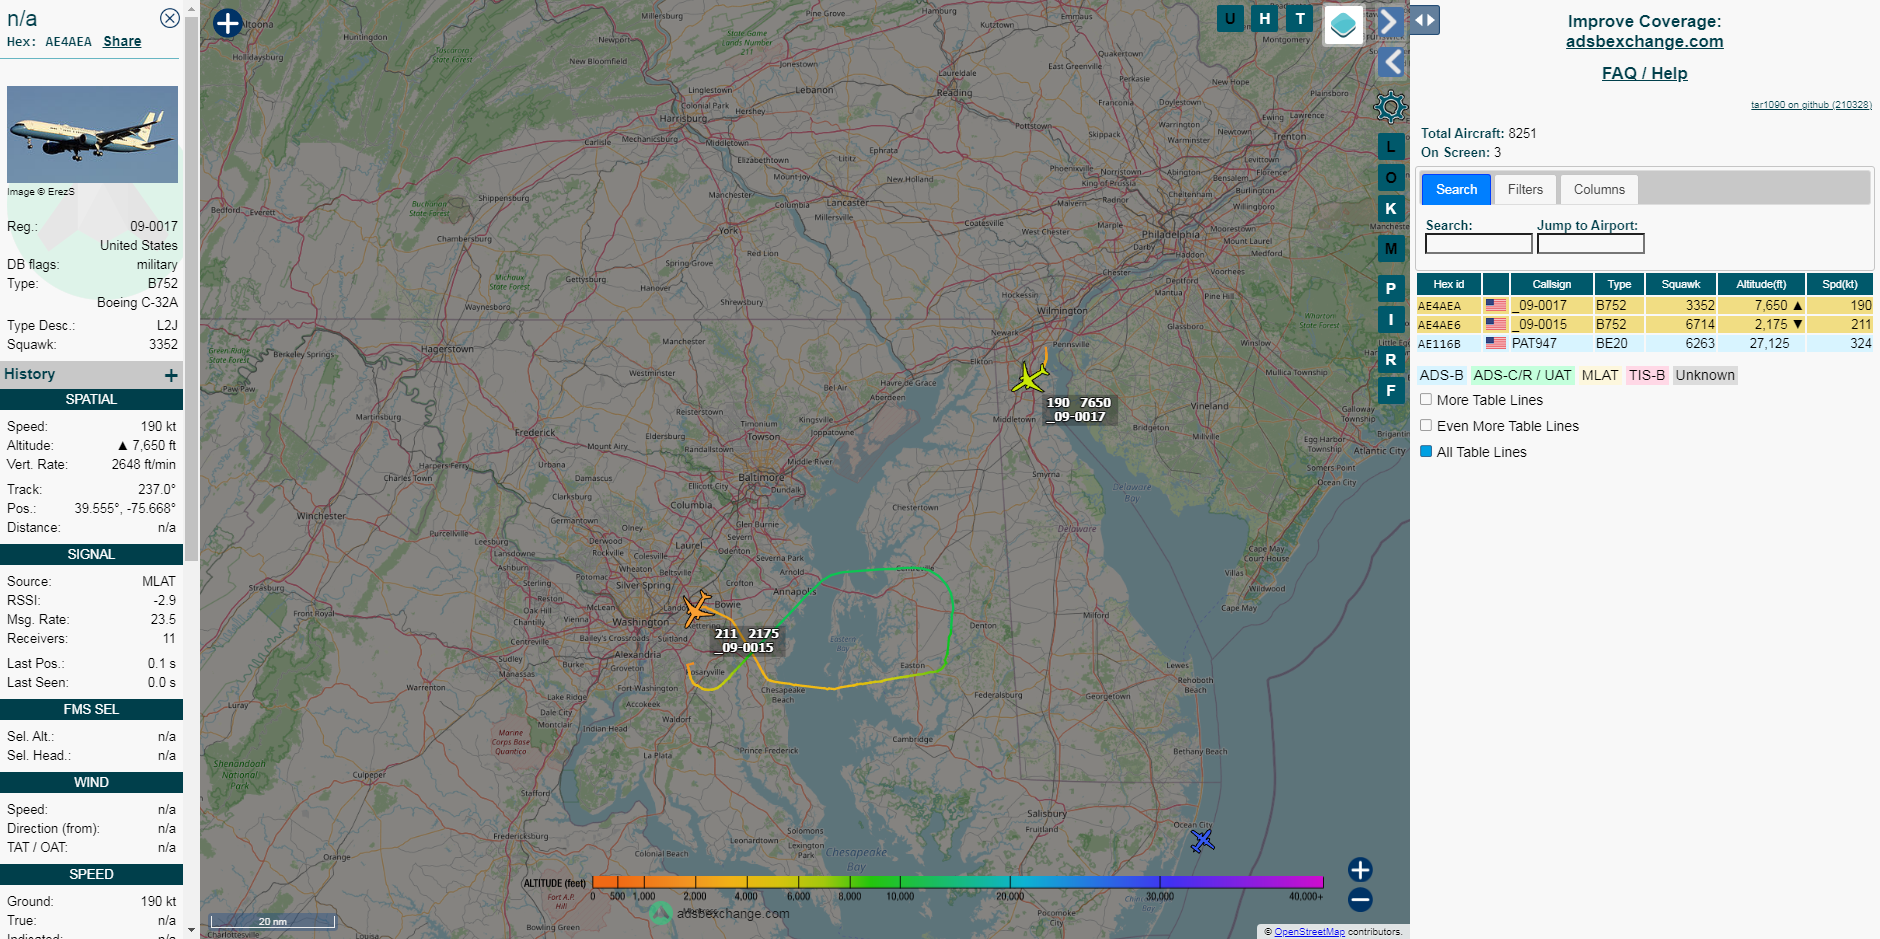Switch to the Search tab

1456,189
